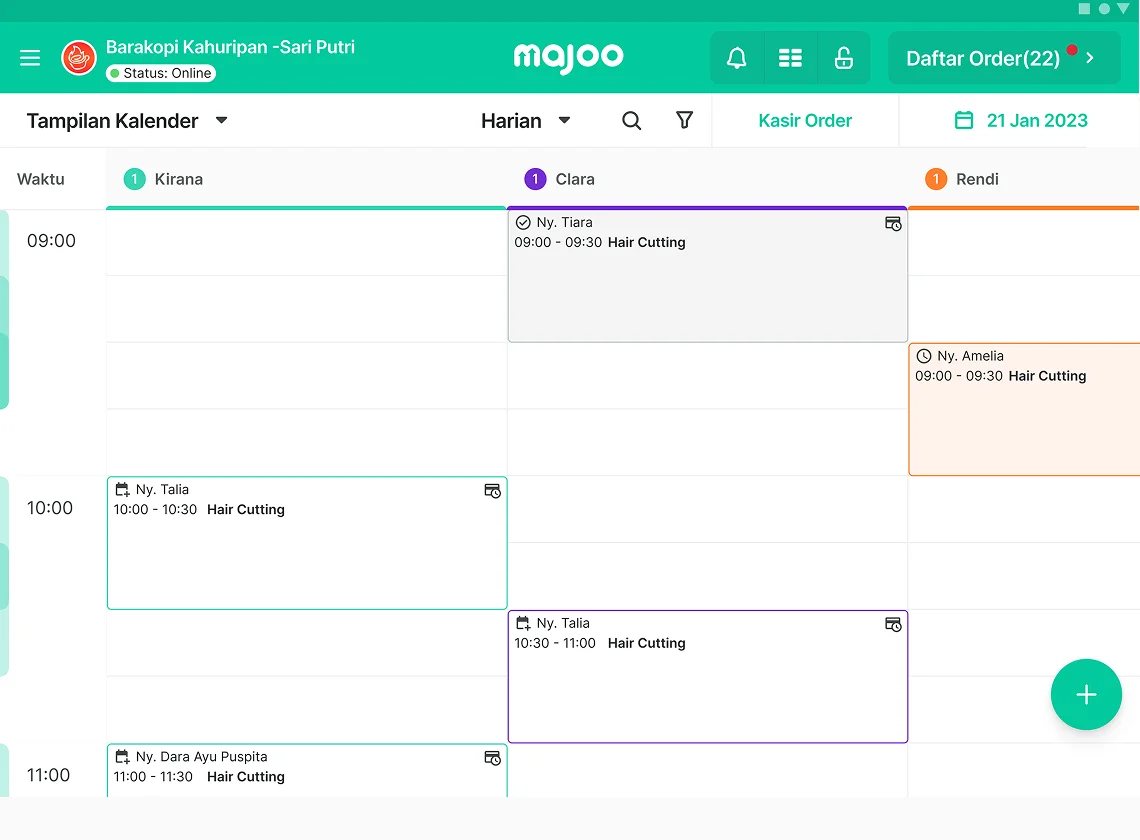Select the Kirana staff column header

[178, 180]
